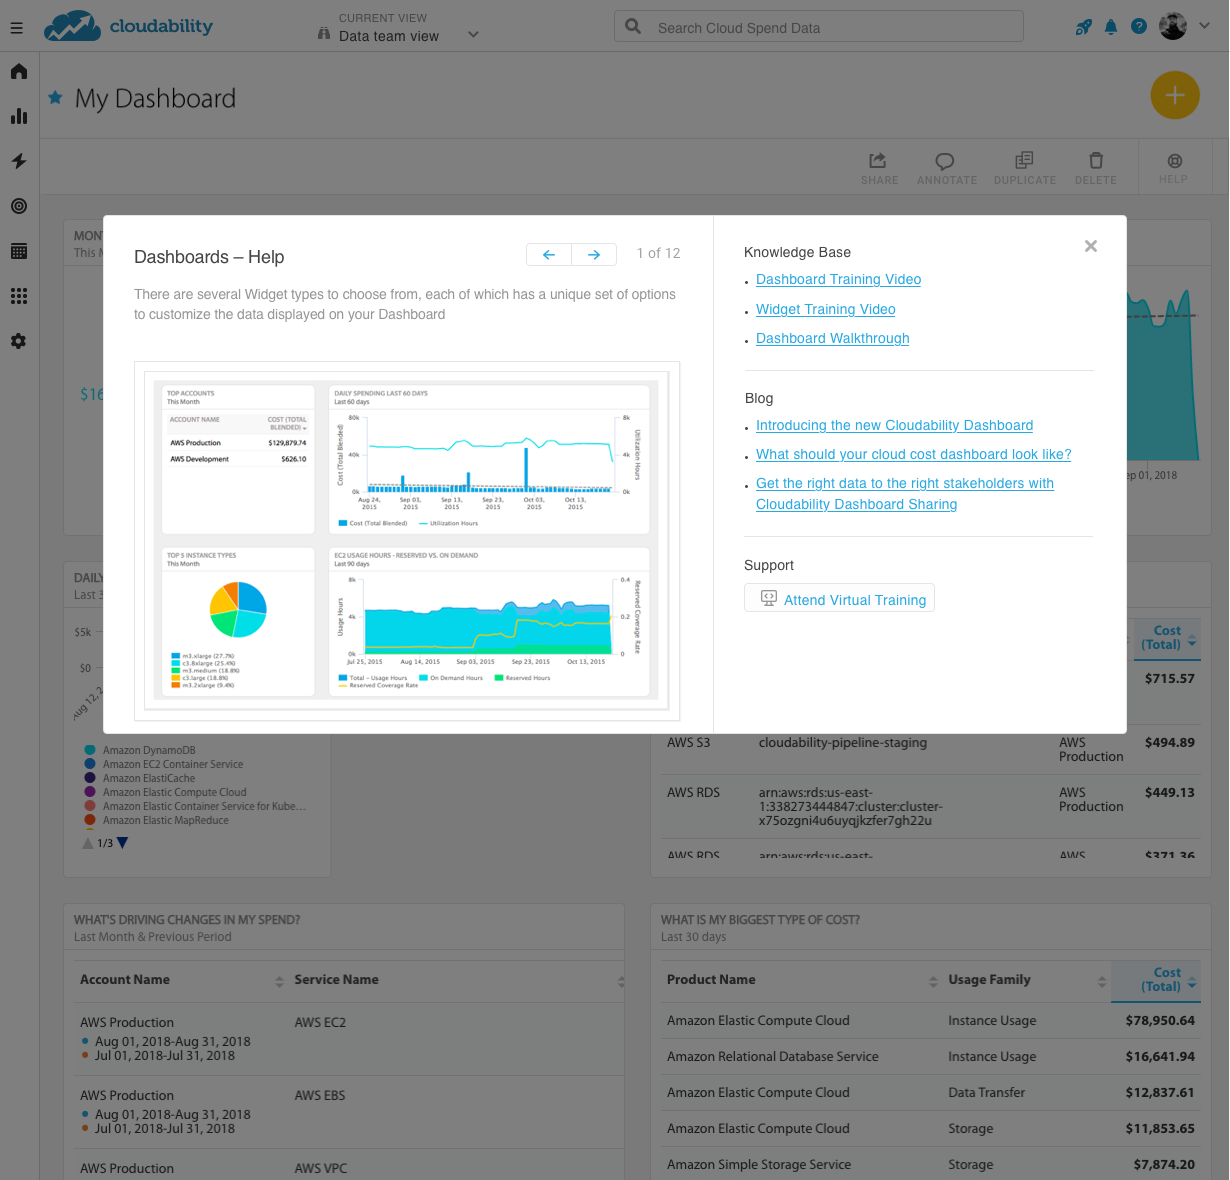Open Widget Training Video link
This screenshot has height=1180, width=1230.
coord(826,310)
